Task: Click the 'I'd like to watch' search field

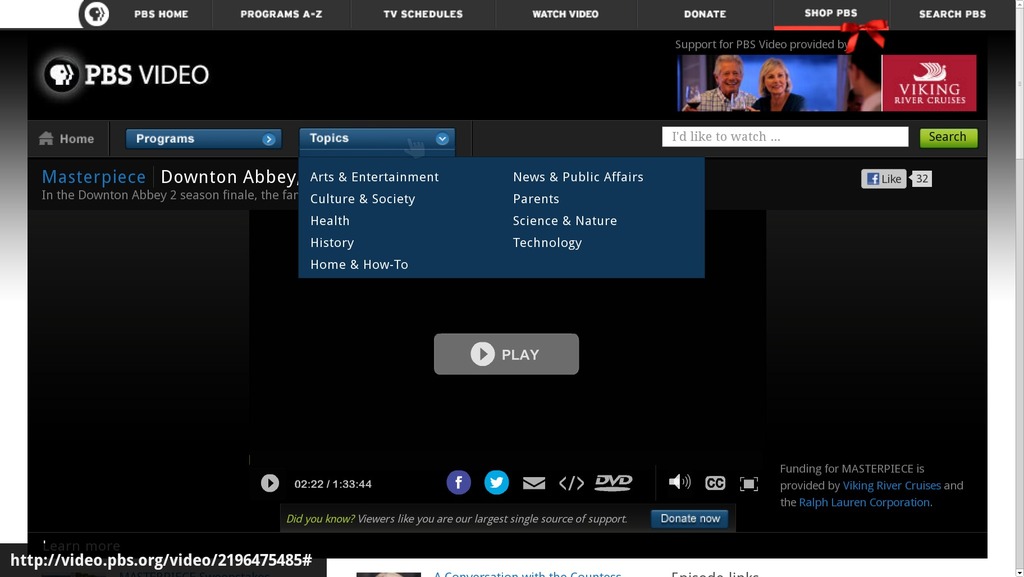Action: click(785, 137)
